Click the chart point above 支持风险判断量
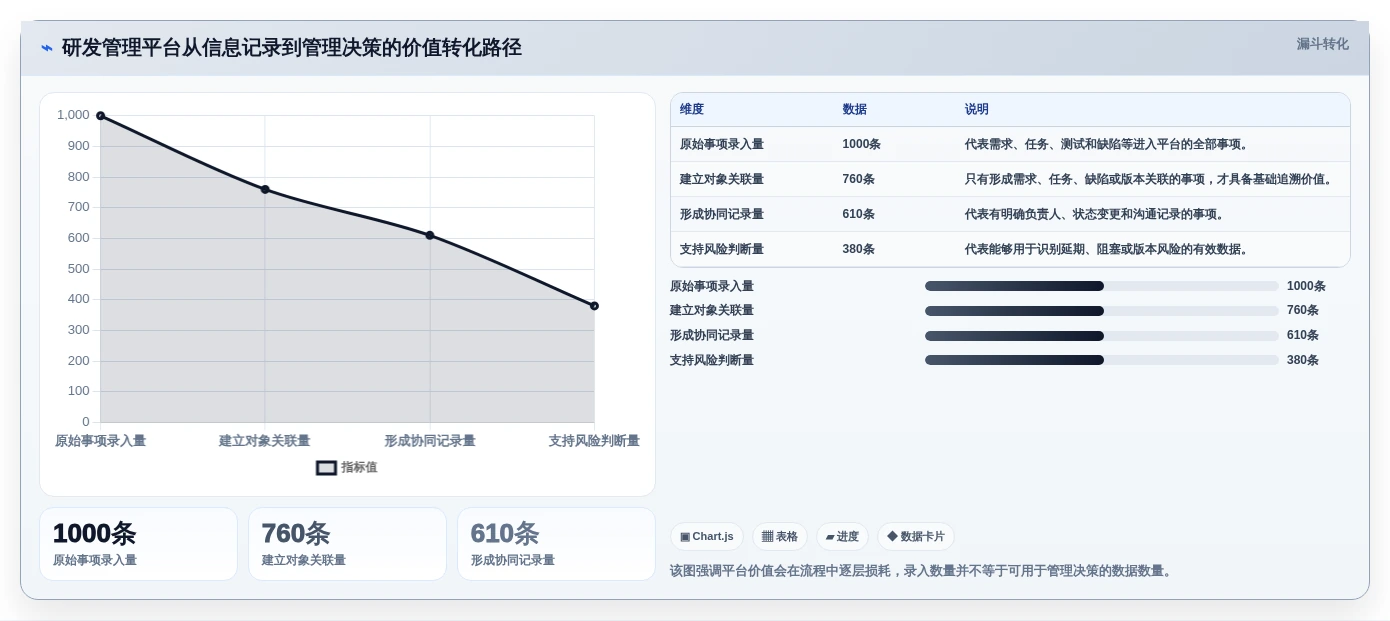 coord(594,306)
